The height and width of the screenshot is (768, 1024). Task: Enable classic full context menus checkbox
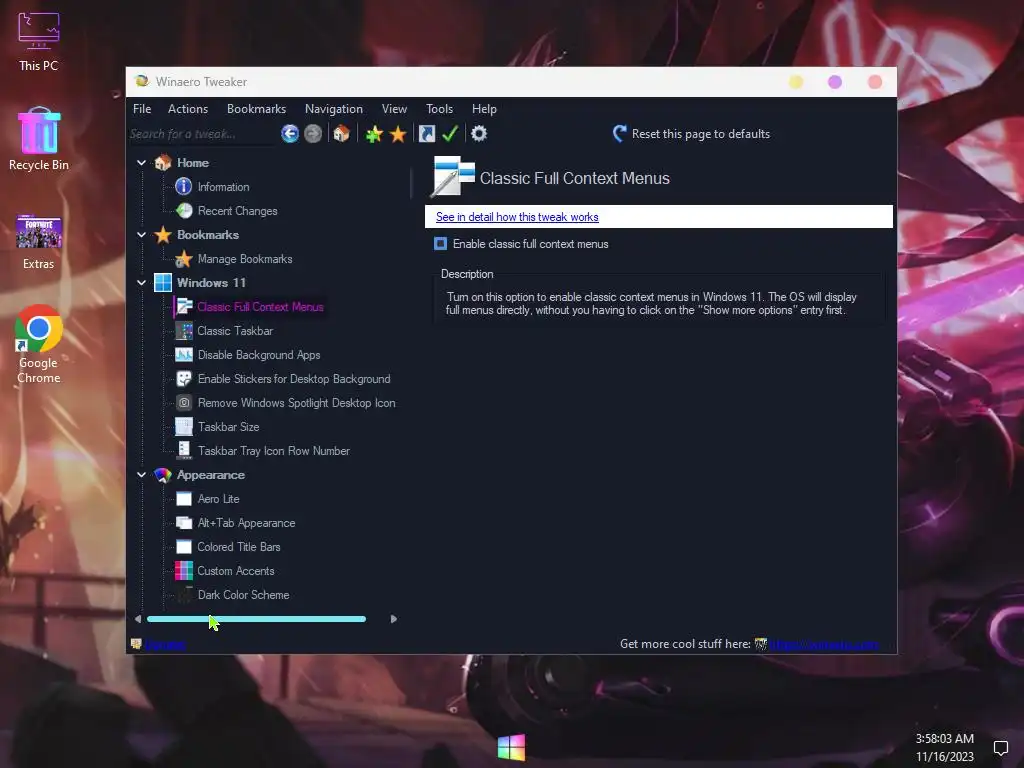pos(441,244)
